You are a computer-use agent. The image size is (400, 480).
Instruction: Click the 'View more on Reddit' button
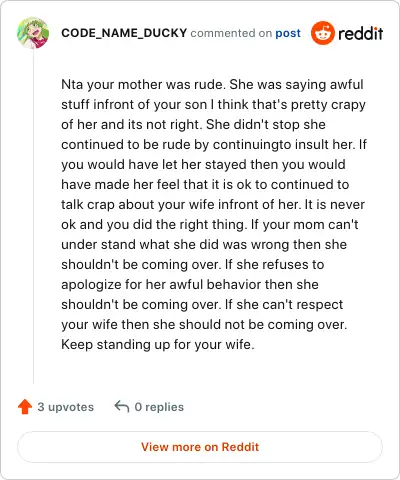pos(200,447)
